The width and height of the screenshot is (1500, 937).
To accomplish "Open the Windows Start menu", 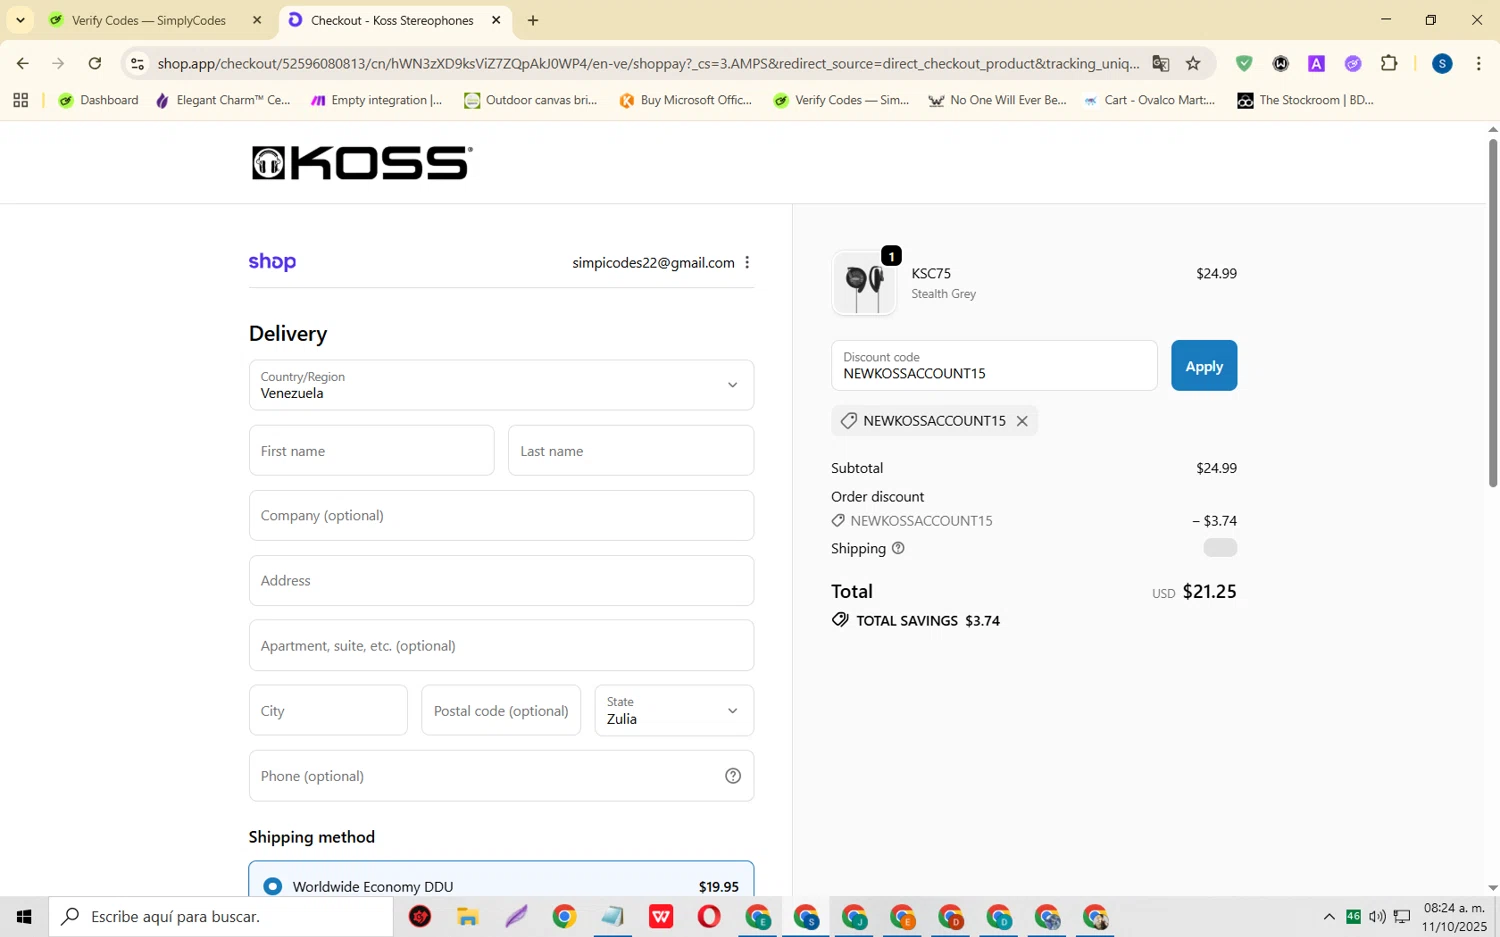I will pyautogui.click(x=24, y=916).
